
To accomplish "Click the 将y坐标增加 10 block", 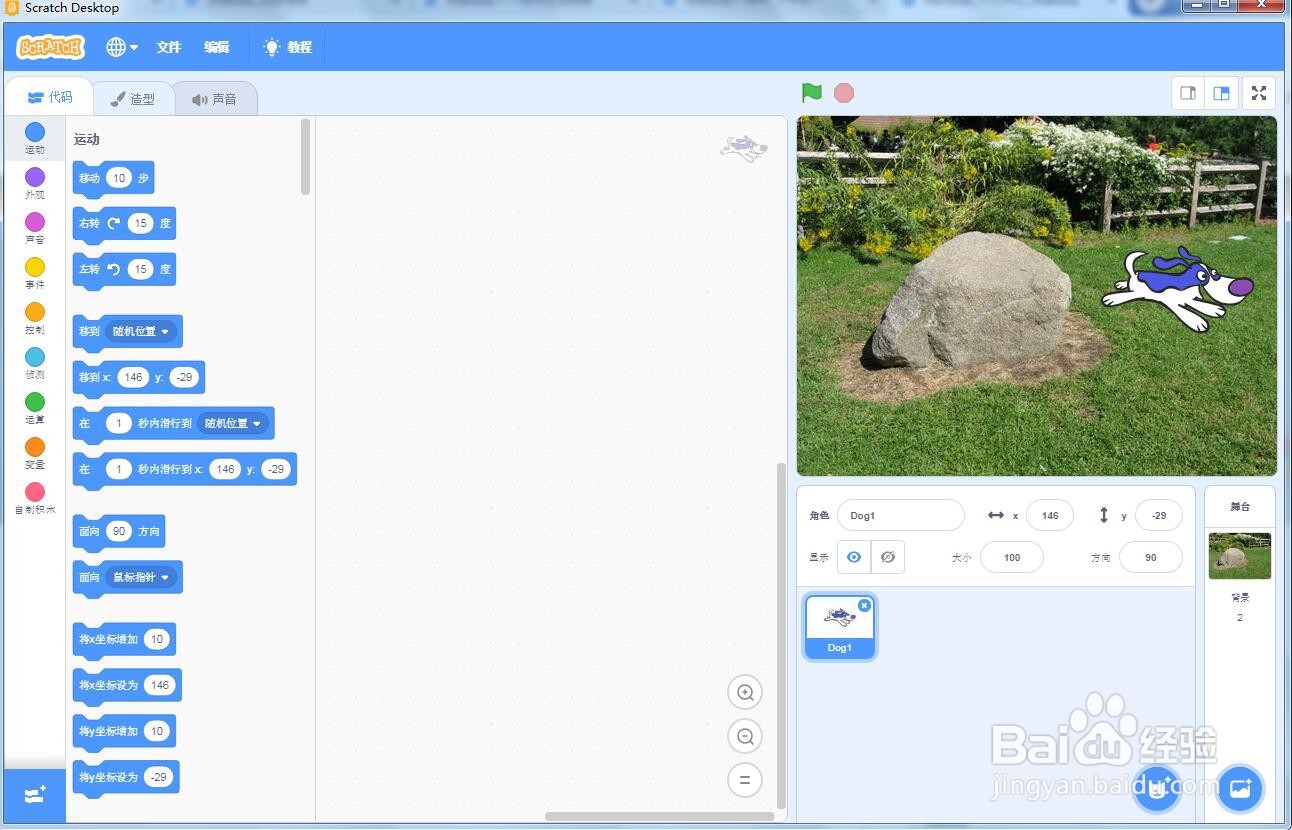I will pyautogui.click(x=125, y=731).
